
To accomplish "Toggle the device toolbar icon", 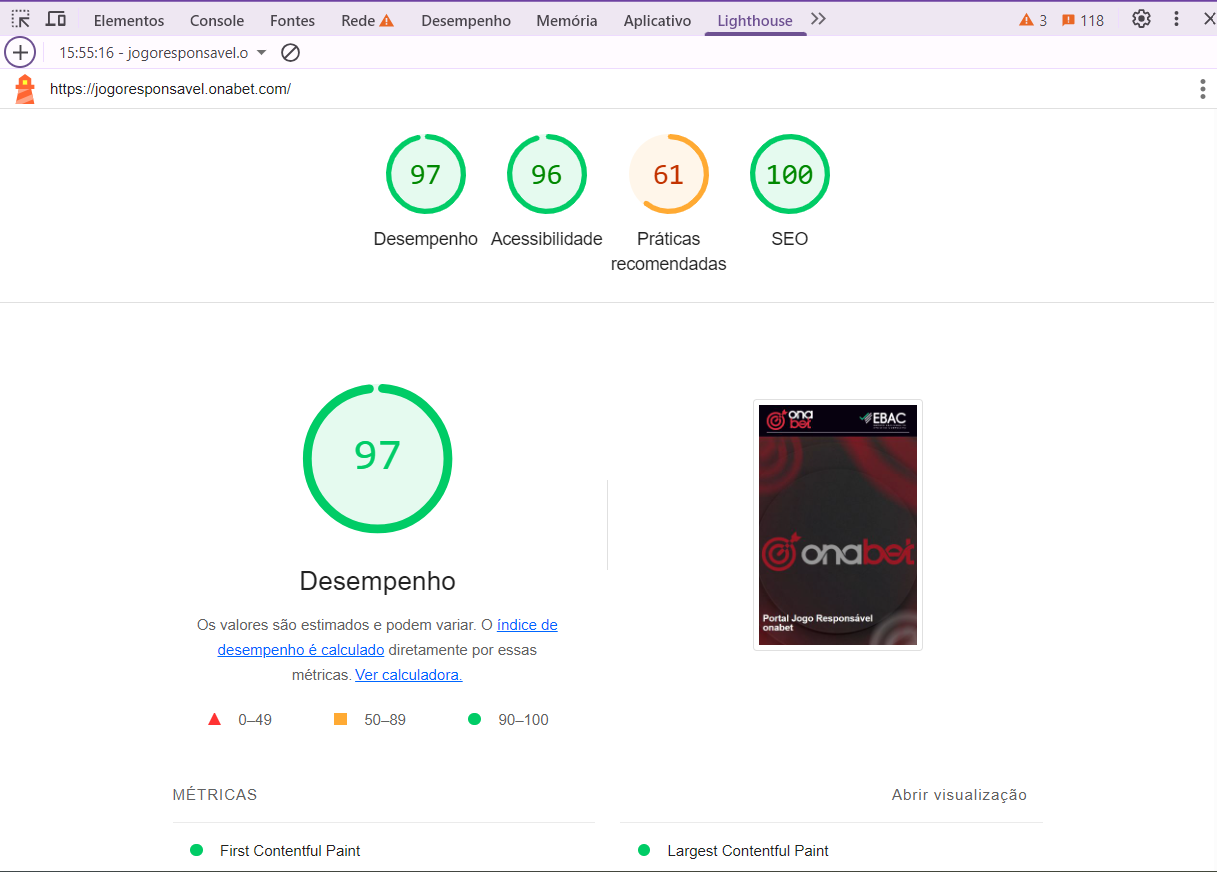I will (x=56, y=18).
